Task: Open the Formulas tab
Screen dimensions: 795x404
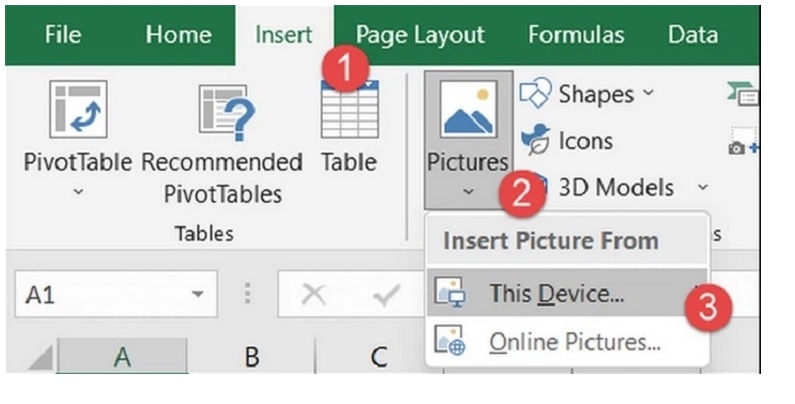Action: coord(576,35)
